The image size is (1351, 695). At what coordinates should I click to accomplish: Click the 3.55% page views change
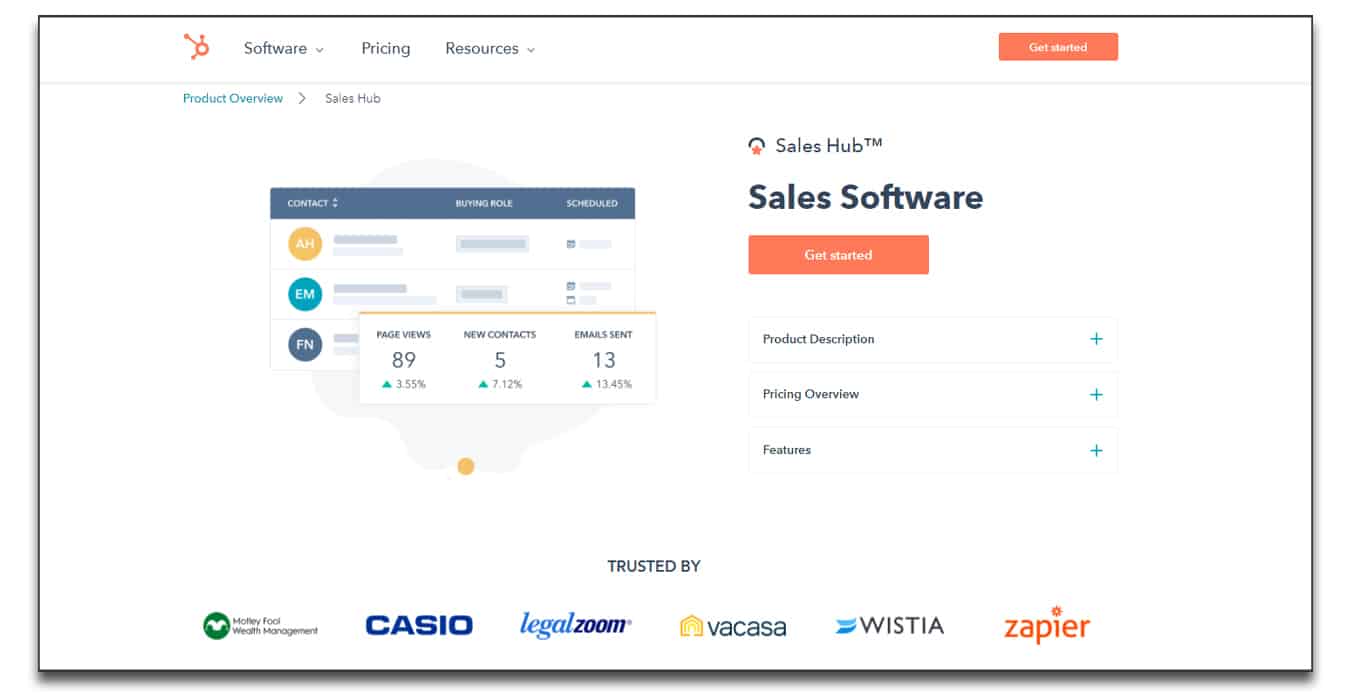404,384
